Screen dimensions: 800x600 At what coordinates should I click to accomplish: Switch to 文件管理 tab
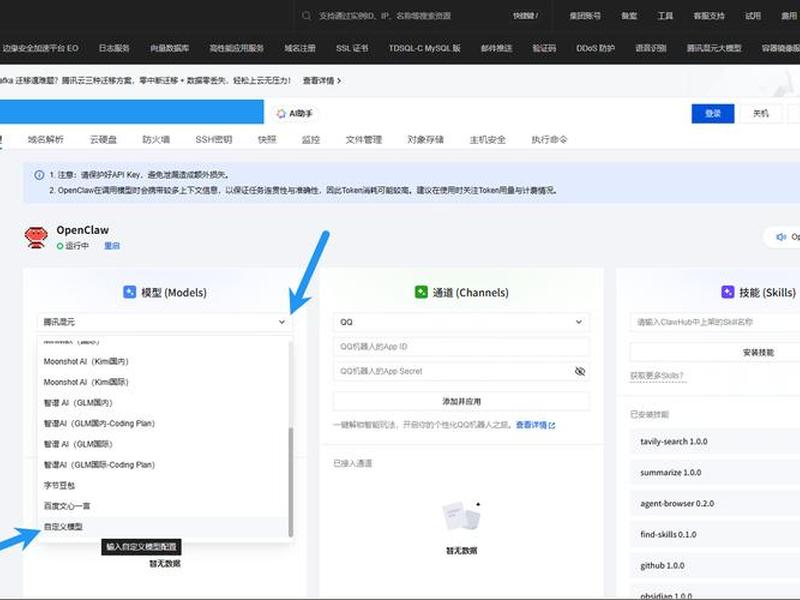363,139
